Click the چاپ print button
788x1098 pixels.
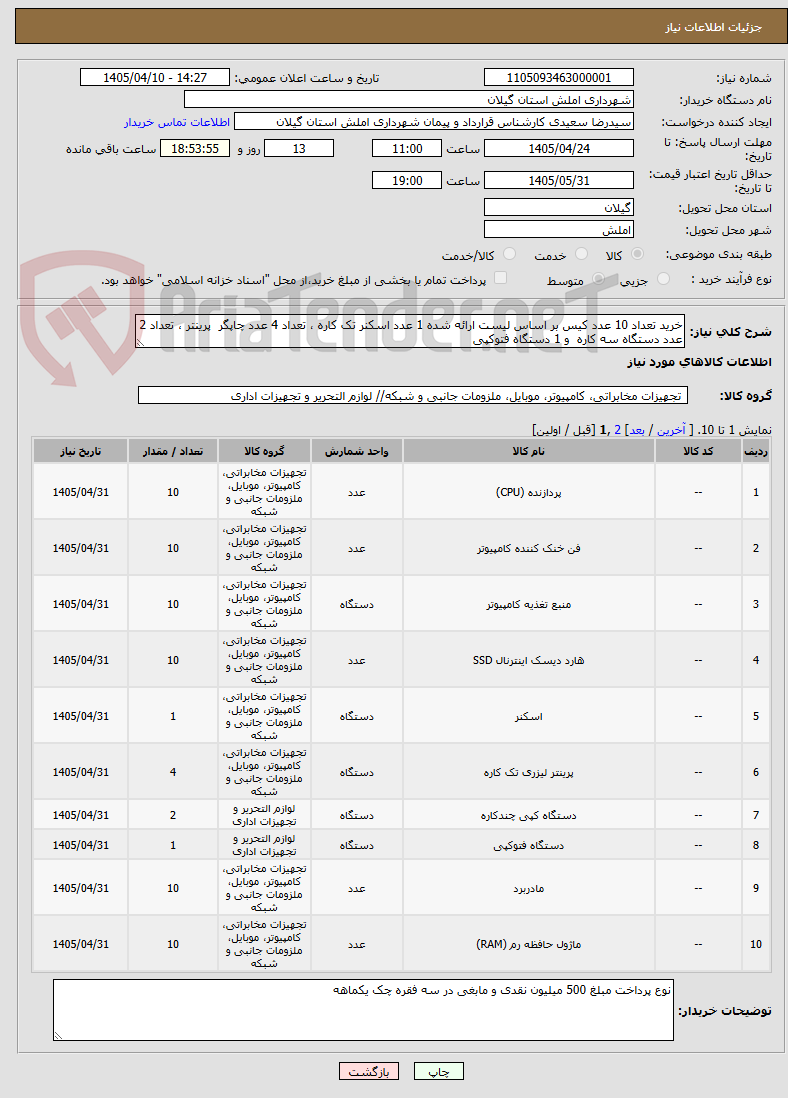438,1071
